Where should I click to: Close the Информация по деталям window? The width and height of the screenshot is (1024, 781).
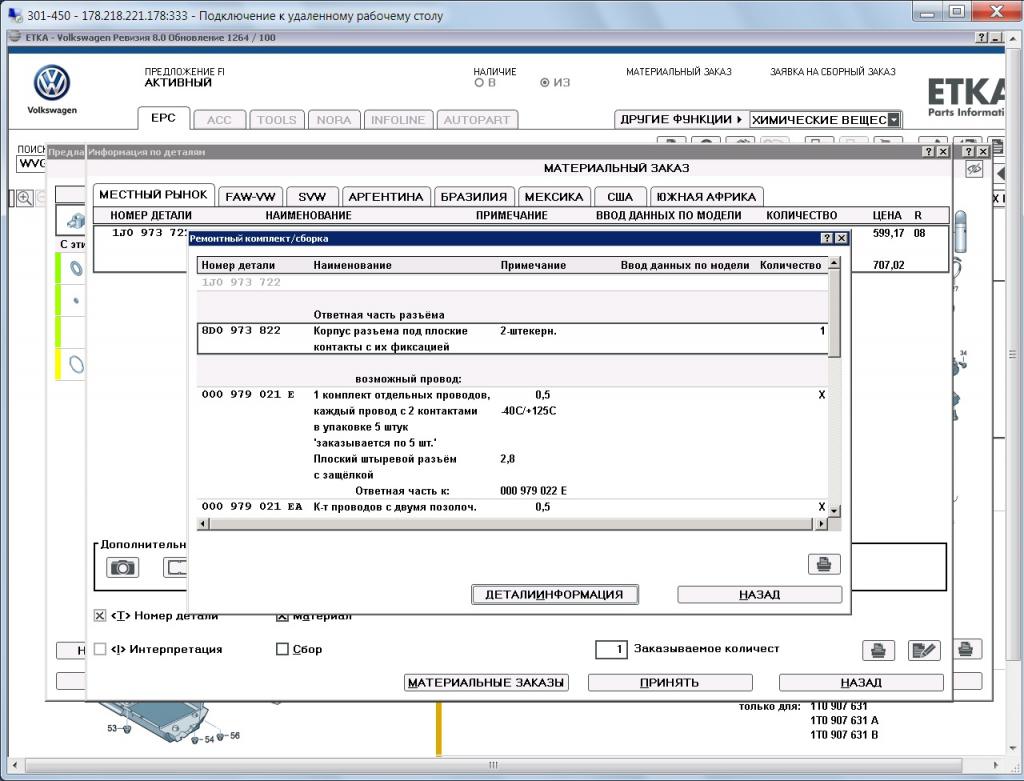pos(943,151)
